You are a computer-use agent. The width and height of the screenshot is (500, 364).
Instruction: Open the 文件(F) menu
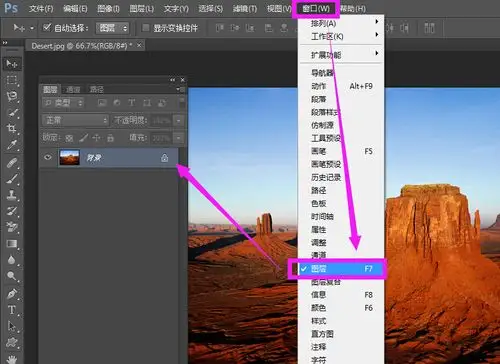[x=41, y=9]
